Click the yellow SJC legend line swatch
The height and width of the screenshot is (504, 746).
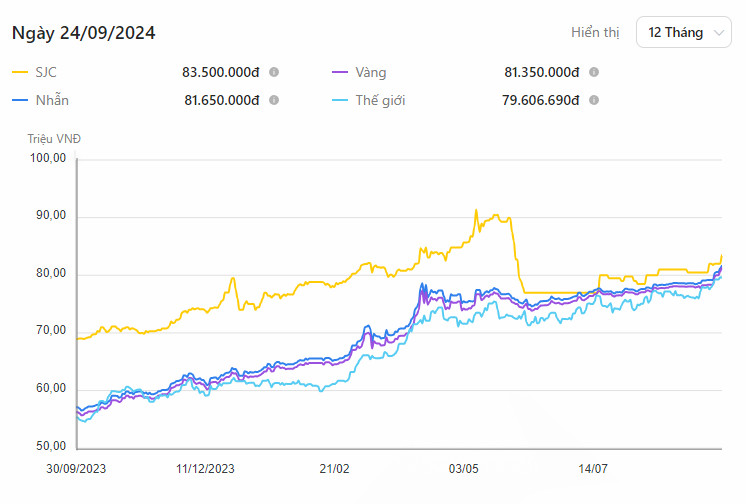[20, 73]
